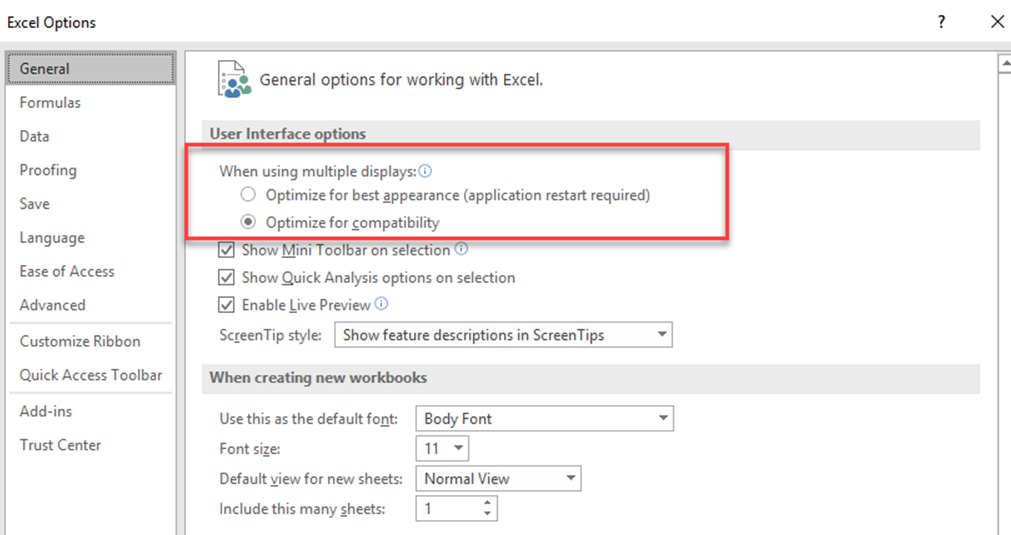Click the scrollbar up arrow

(1005, 63)
